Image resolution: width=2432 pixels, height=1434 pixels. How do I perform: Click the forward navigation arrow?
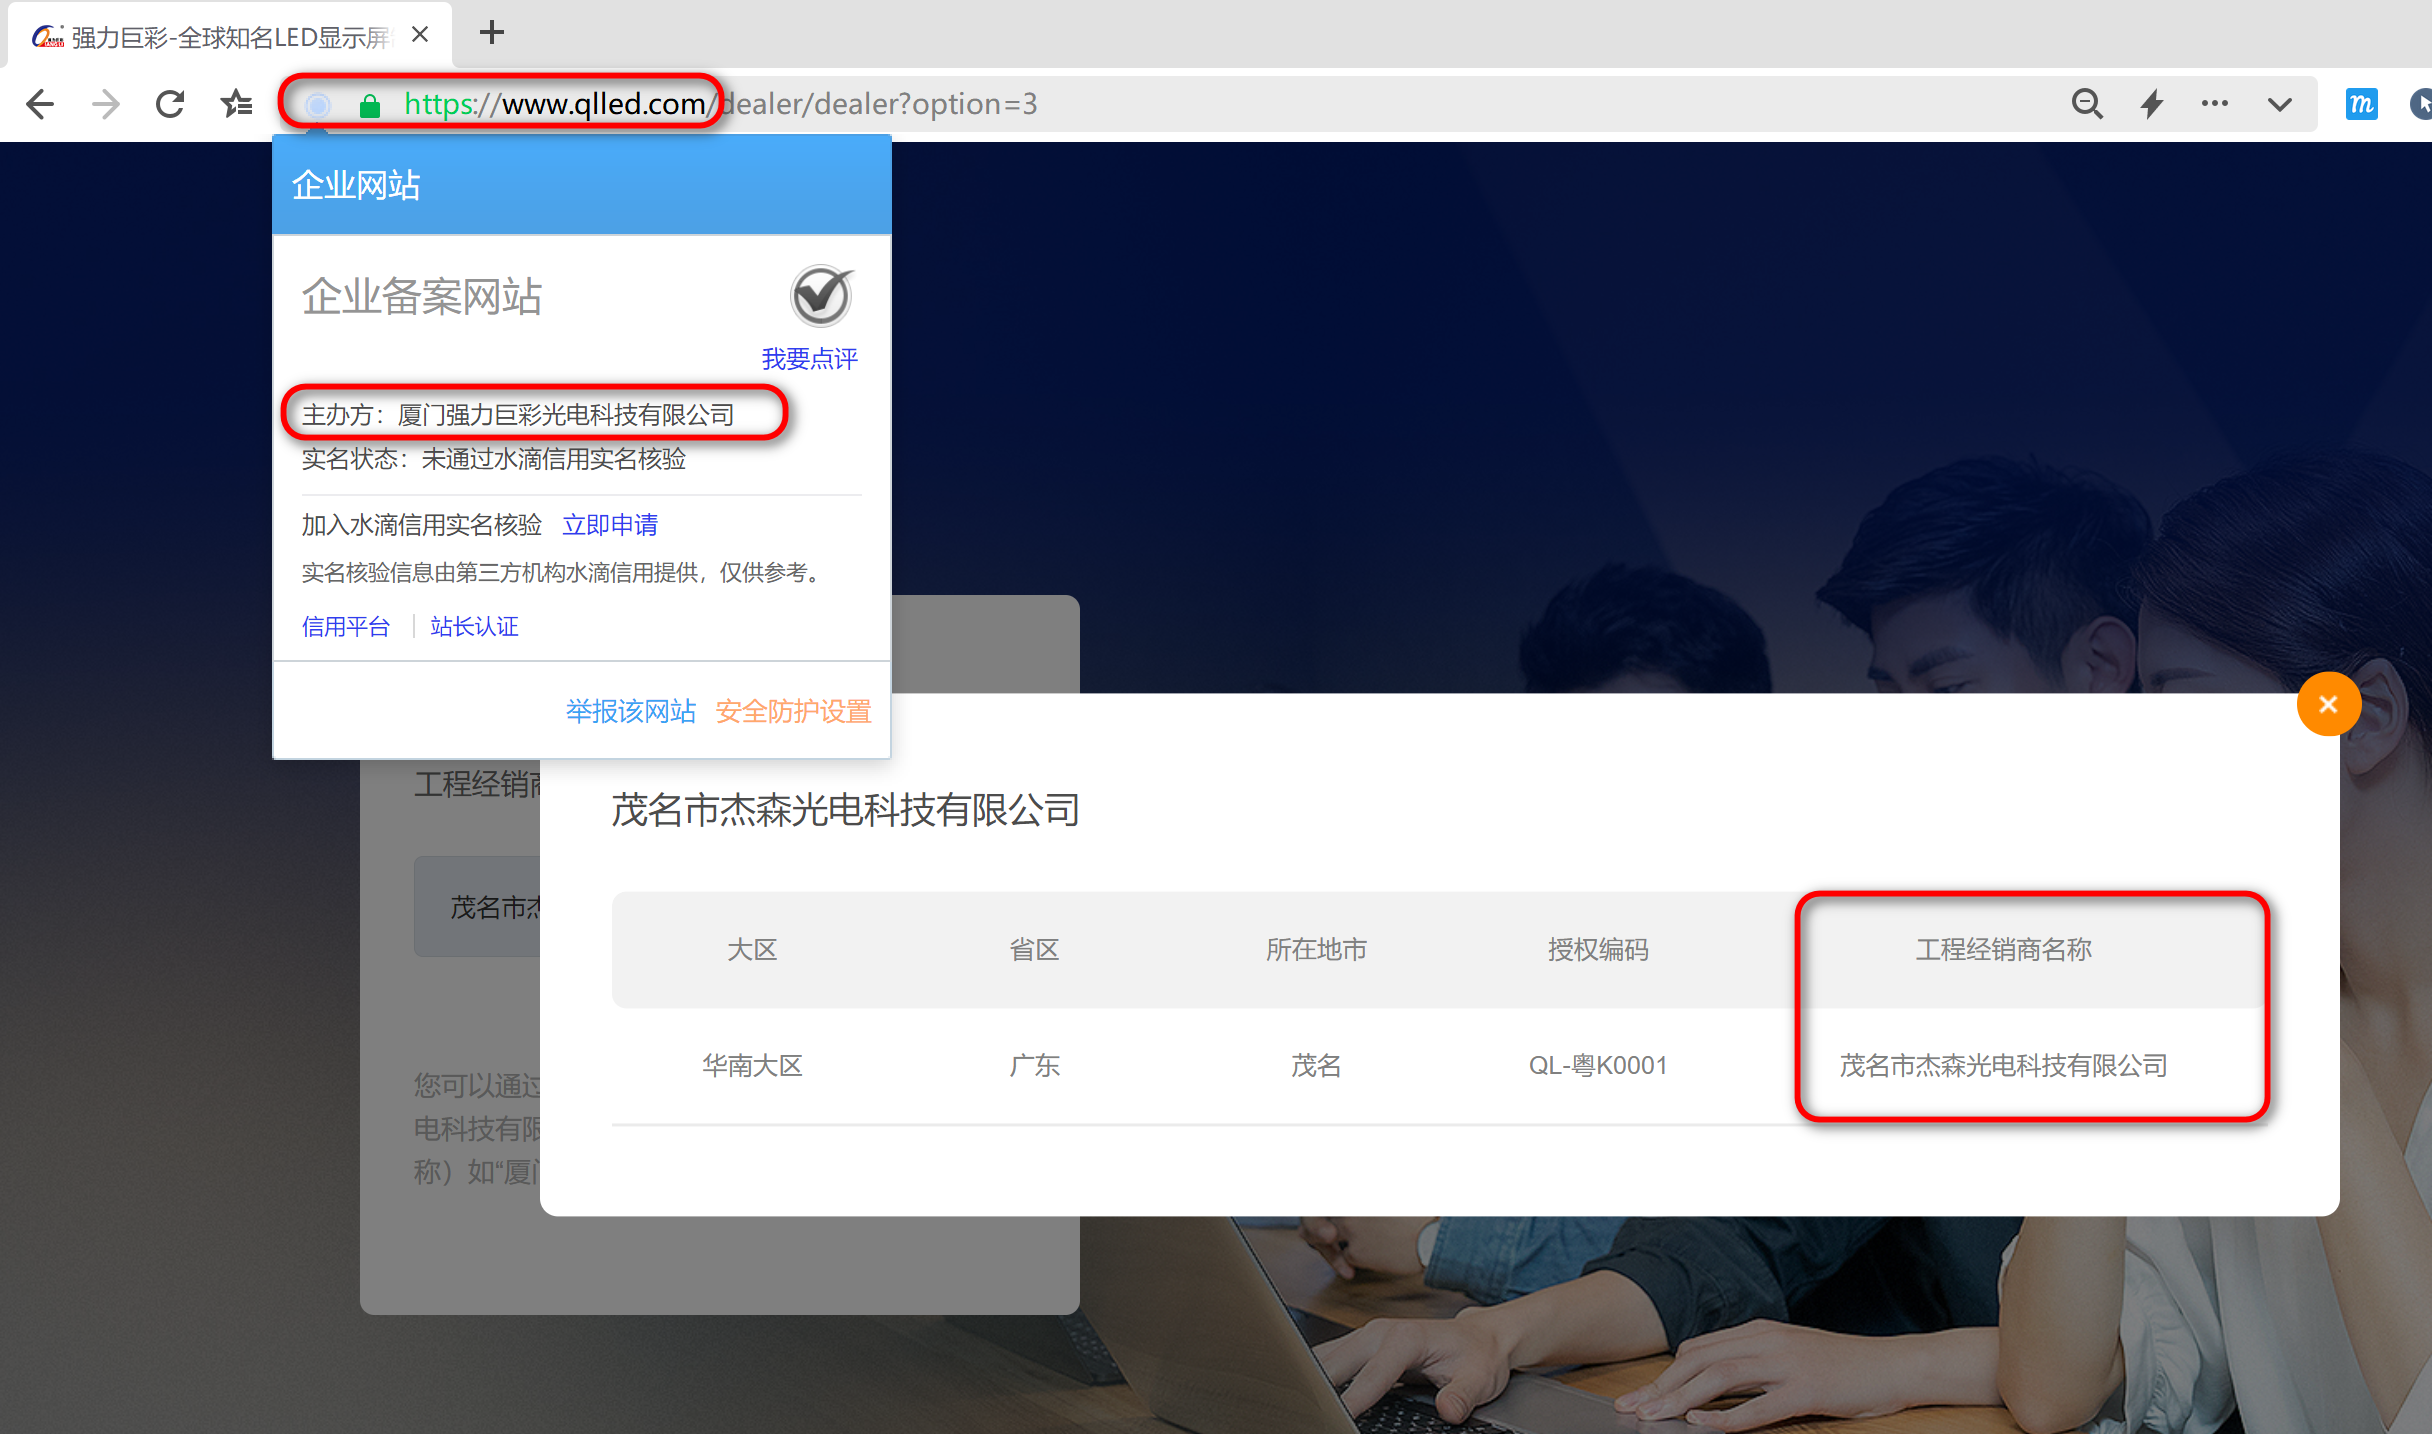click(105, 104)
